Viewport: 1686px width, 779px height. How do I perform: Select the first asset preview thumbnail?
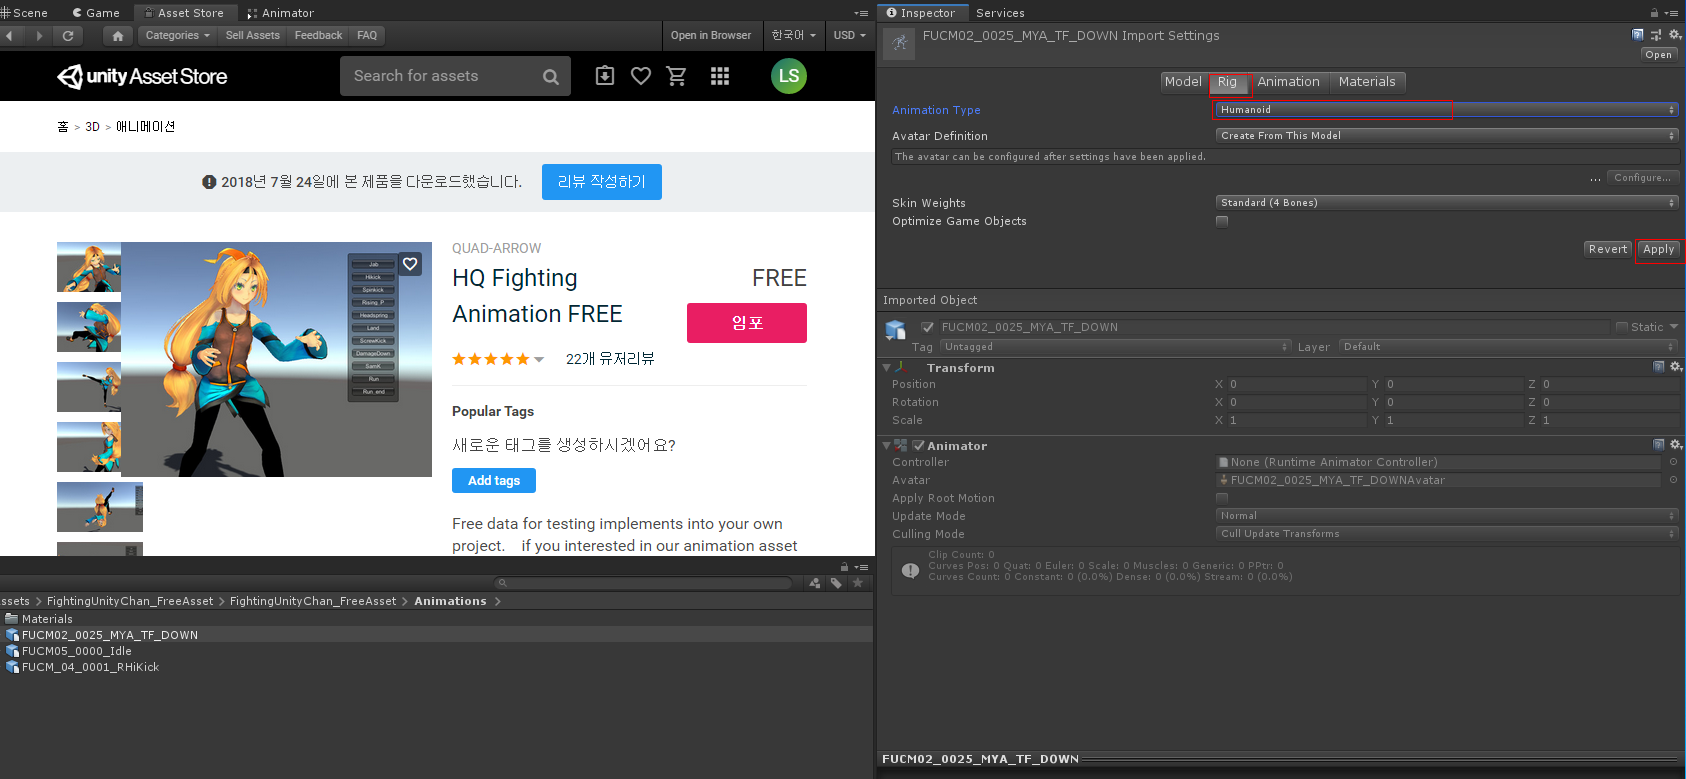coord(89,267)
